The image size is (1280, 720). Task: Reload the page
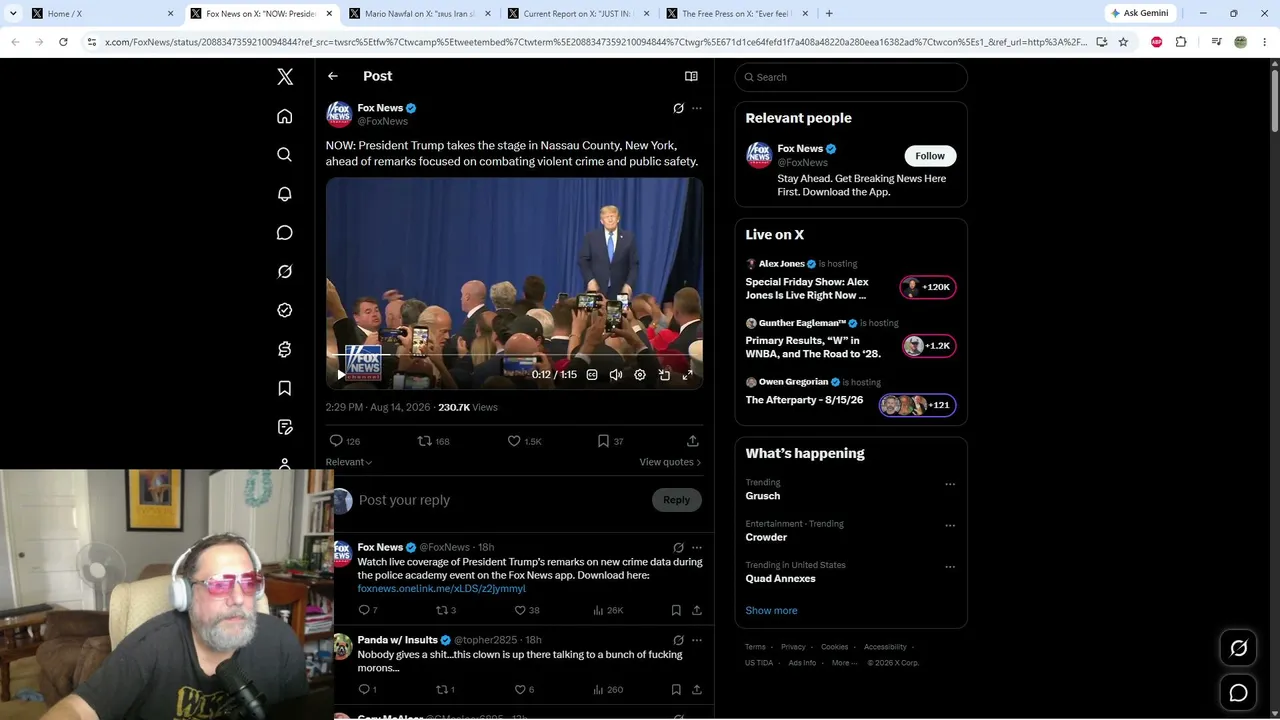(63, 42)
